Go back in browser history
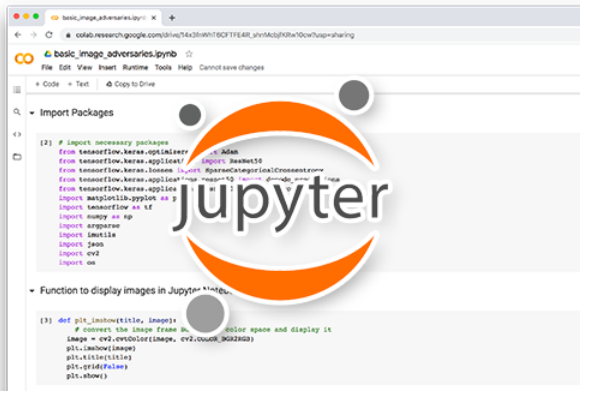589x396 pixels. (18, 35)
